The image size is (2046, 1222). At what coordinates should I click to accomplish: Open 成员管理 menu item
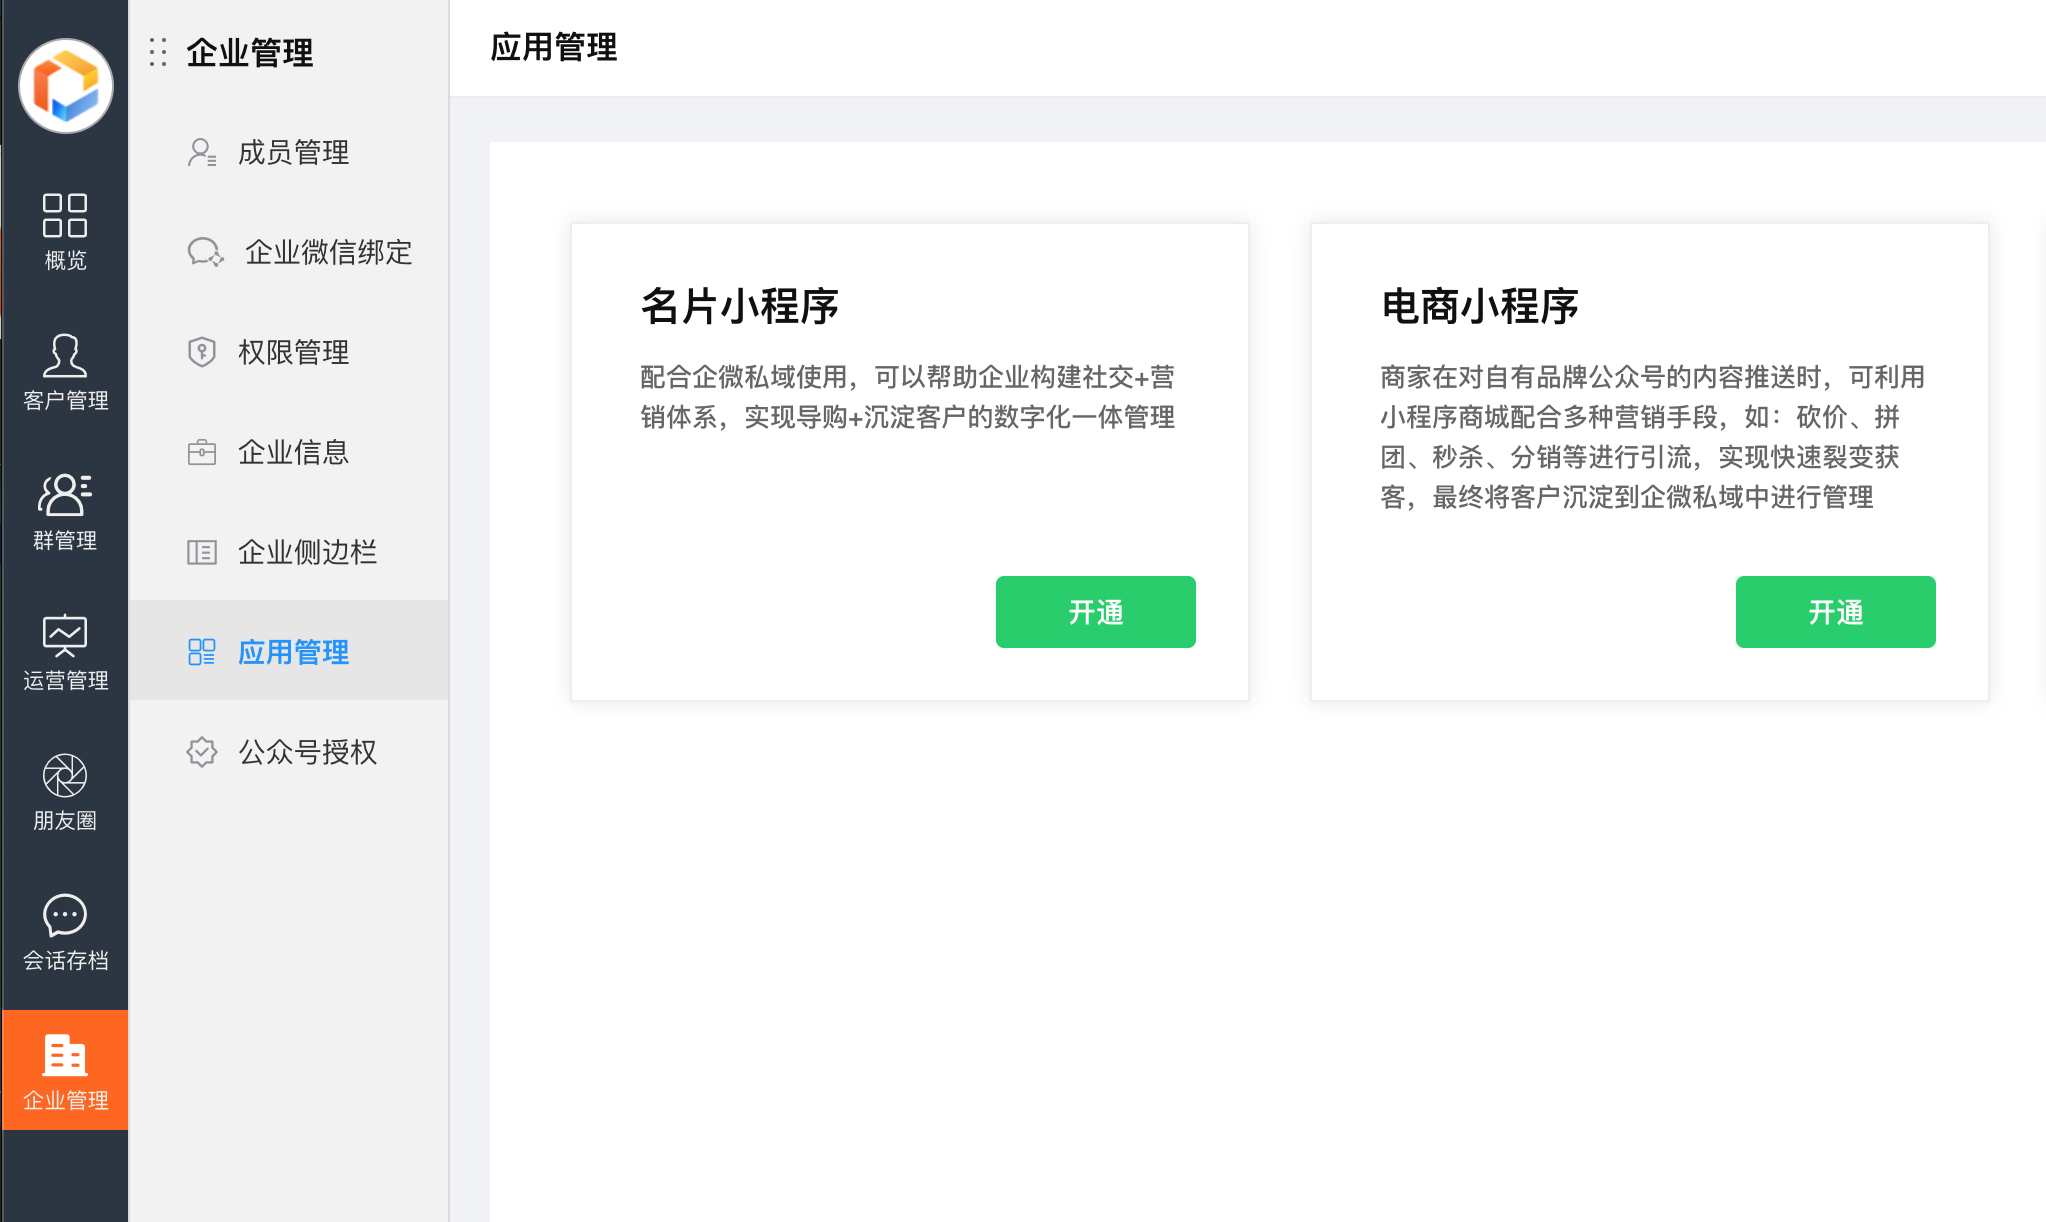coord(293,152)
